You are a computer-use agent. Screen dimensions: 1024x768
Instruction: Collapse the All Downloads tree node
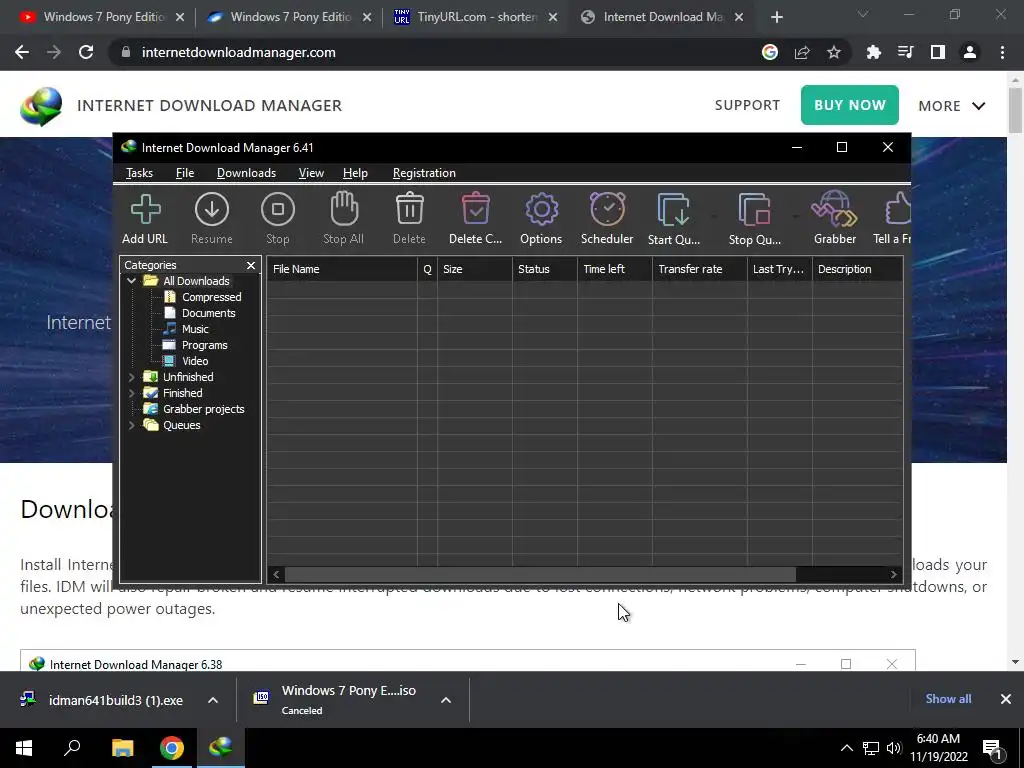131,281
